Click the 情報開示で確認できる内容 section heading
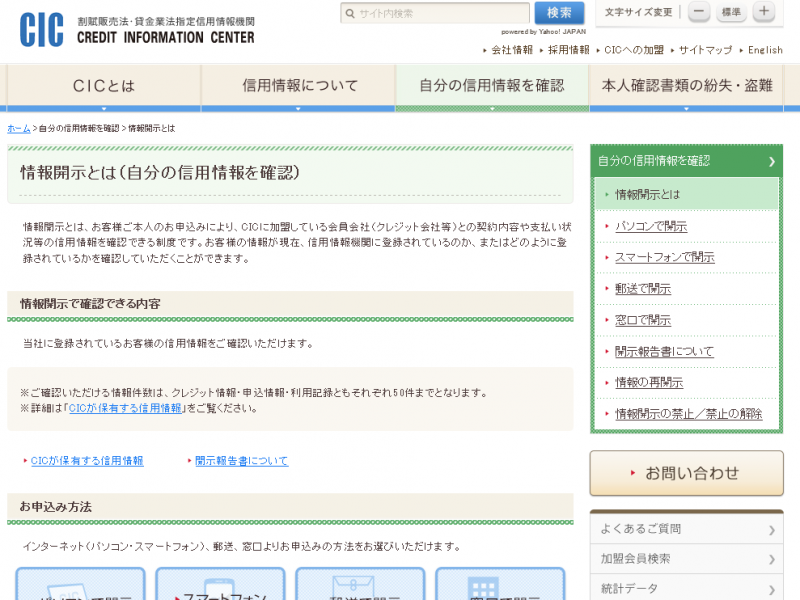 click(x=90, y=304)
